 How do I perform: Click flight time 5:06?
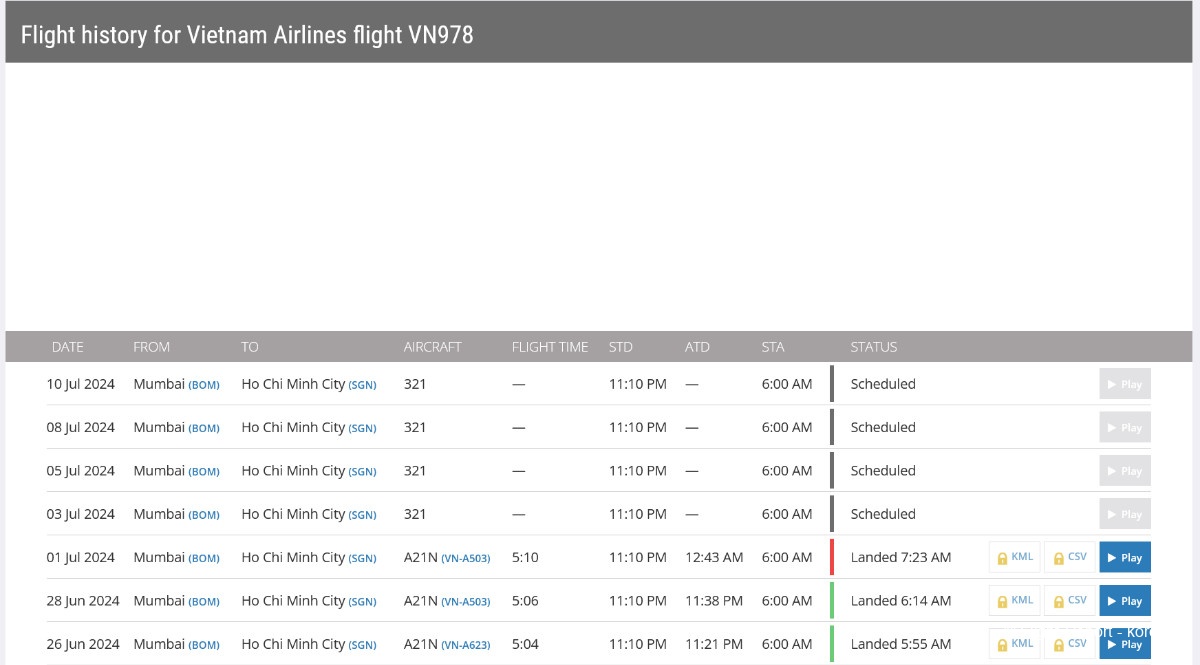click(x=525, y=601)
